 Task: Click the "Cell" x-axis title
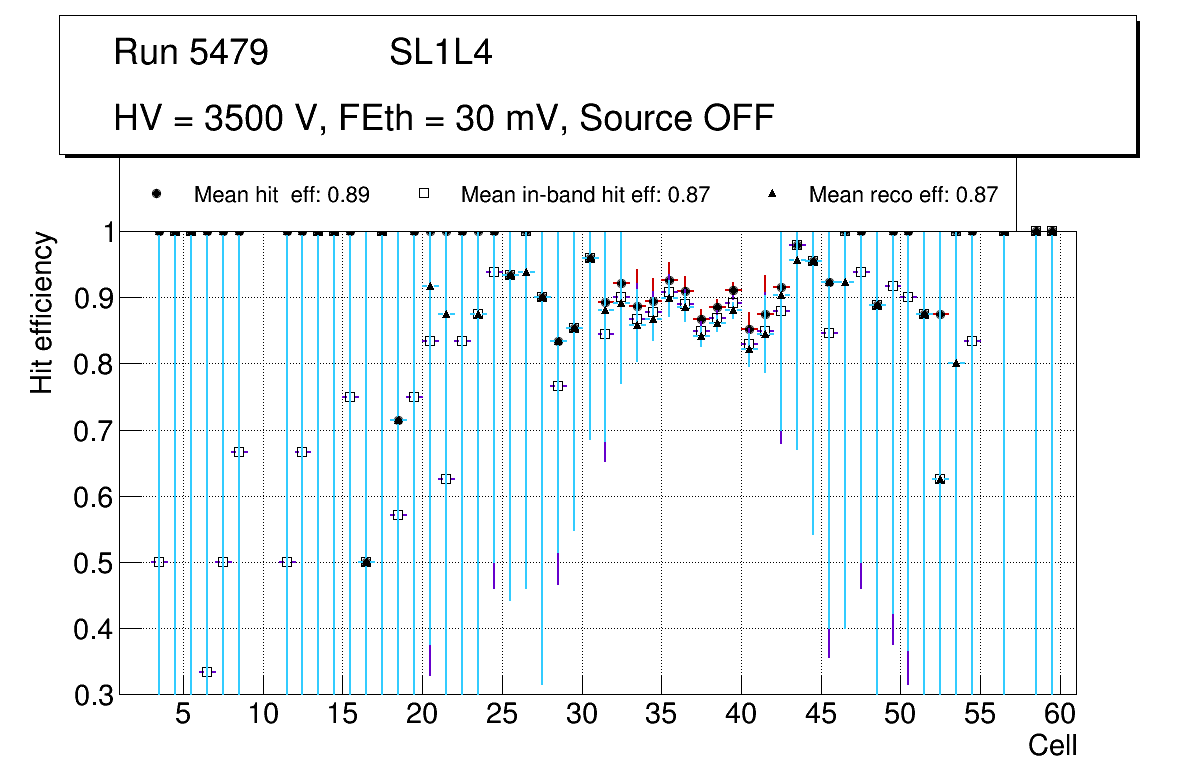(1053, 745)
